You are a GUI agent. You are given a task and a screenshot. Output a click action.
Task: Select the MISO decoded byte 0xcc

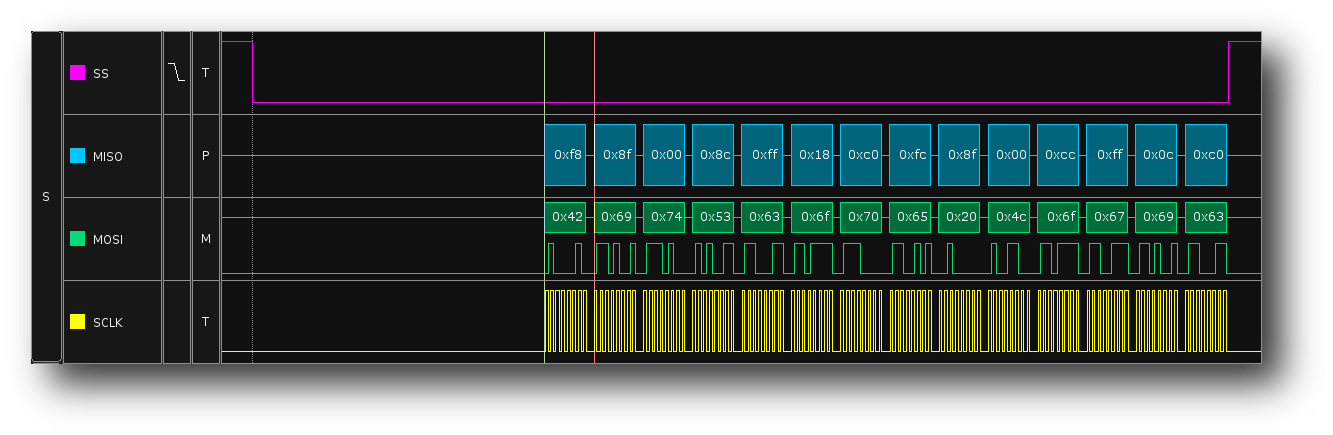pos(1058,155)
